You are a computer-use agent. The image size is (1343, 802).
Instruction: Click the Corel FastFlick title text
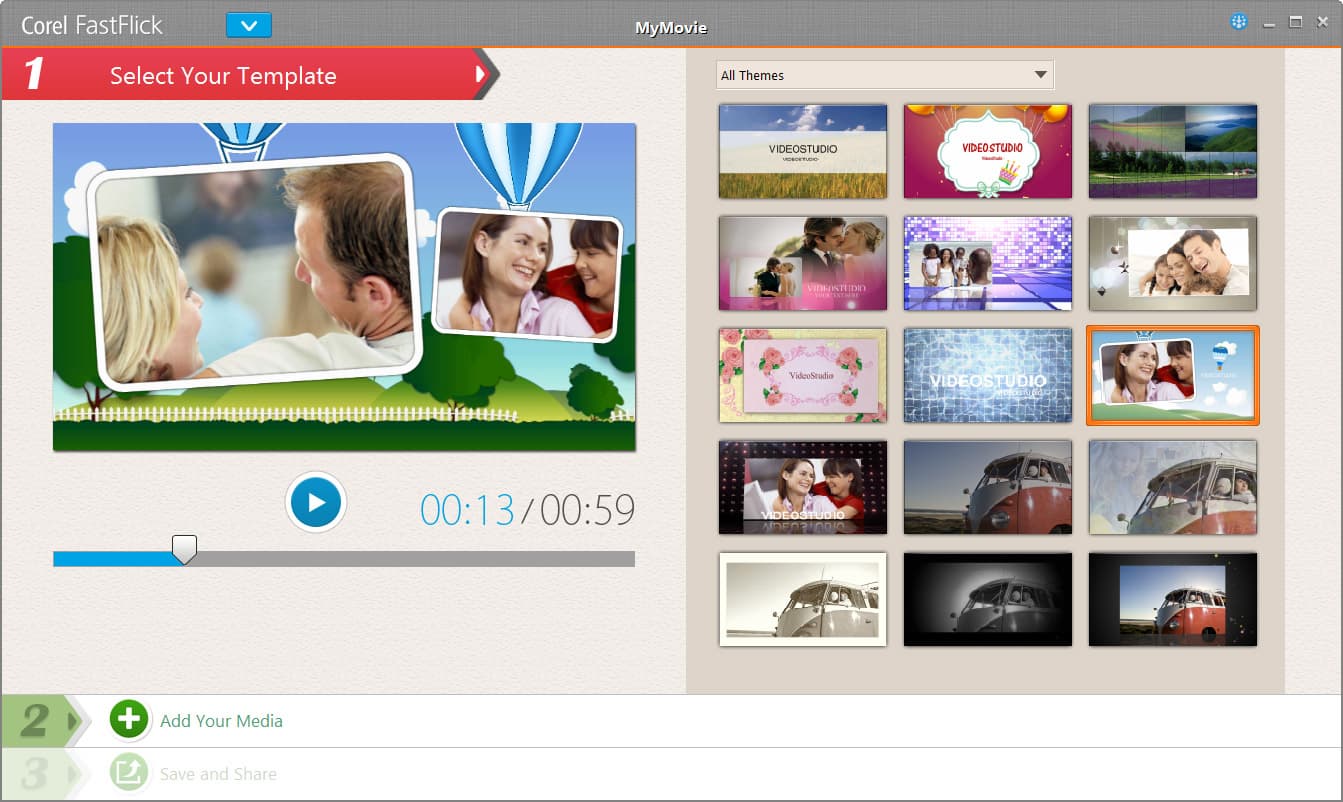coord(92,26)
